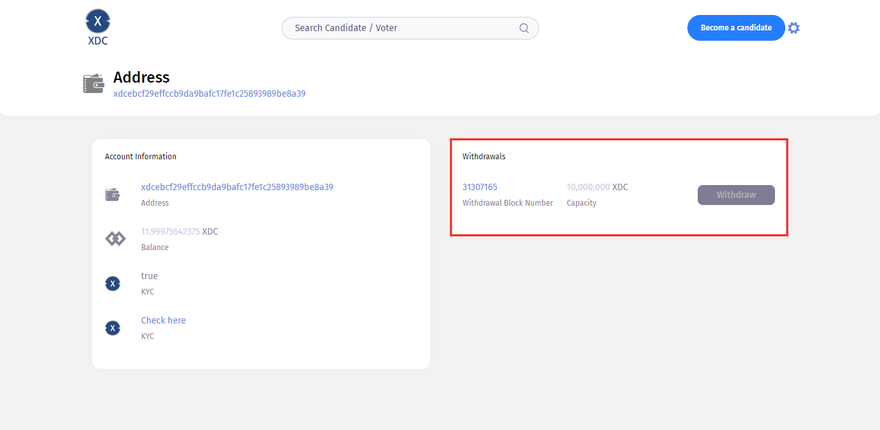
Task: Click the wallet icon beside Address heading
Action: (x=94, y=84)
